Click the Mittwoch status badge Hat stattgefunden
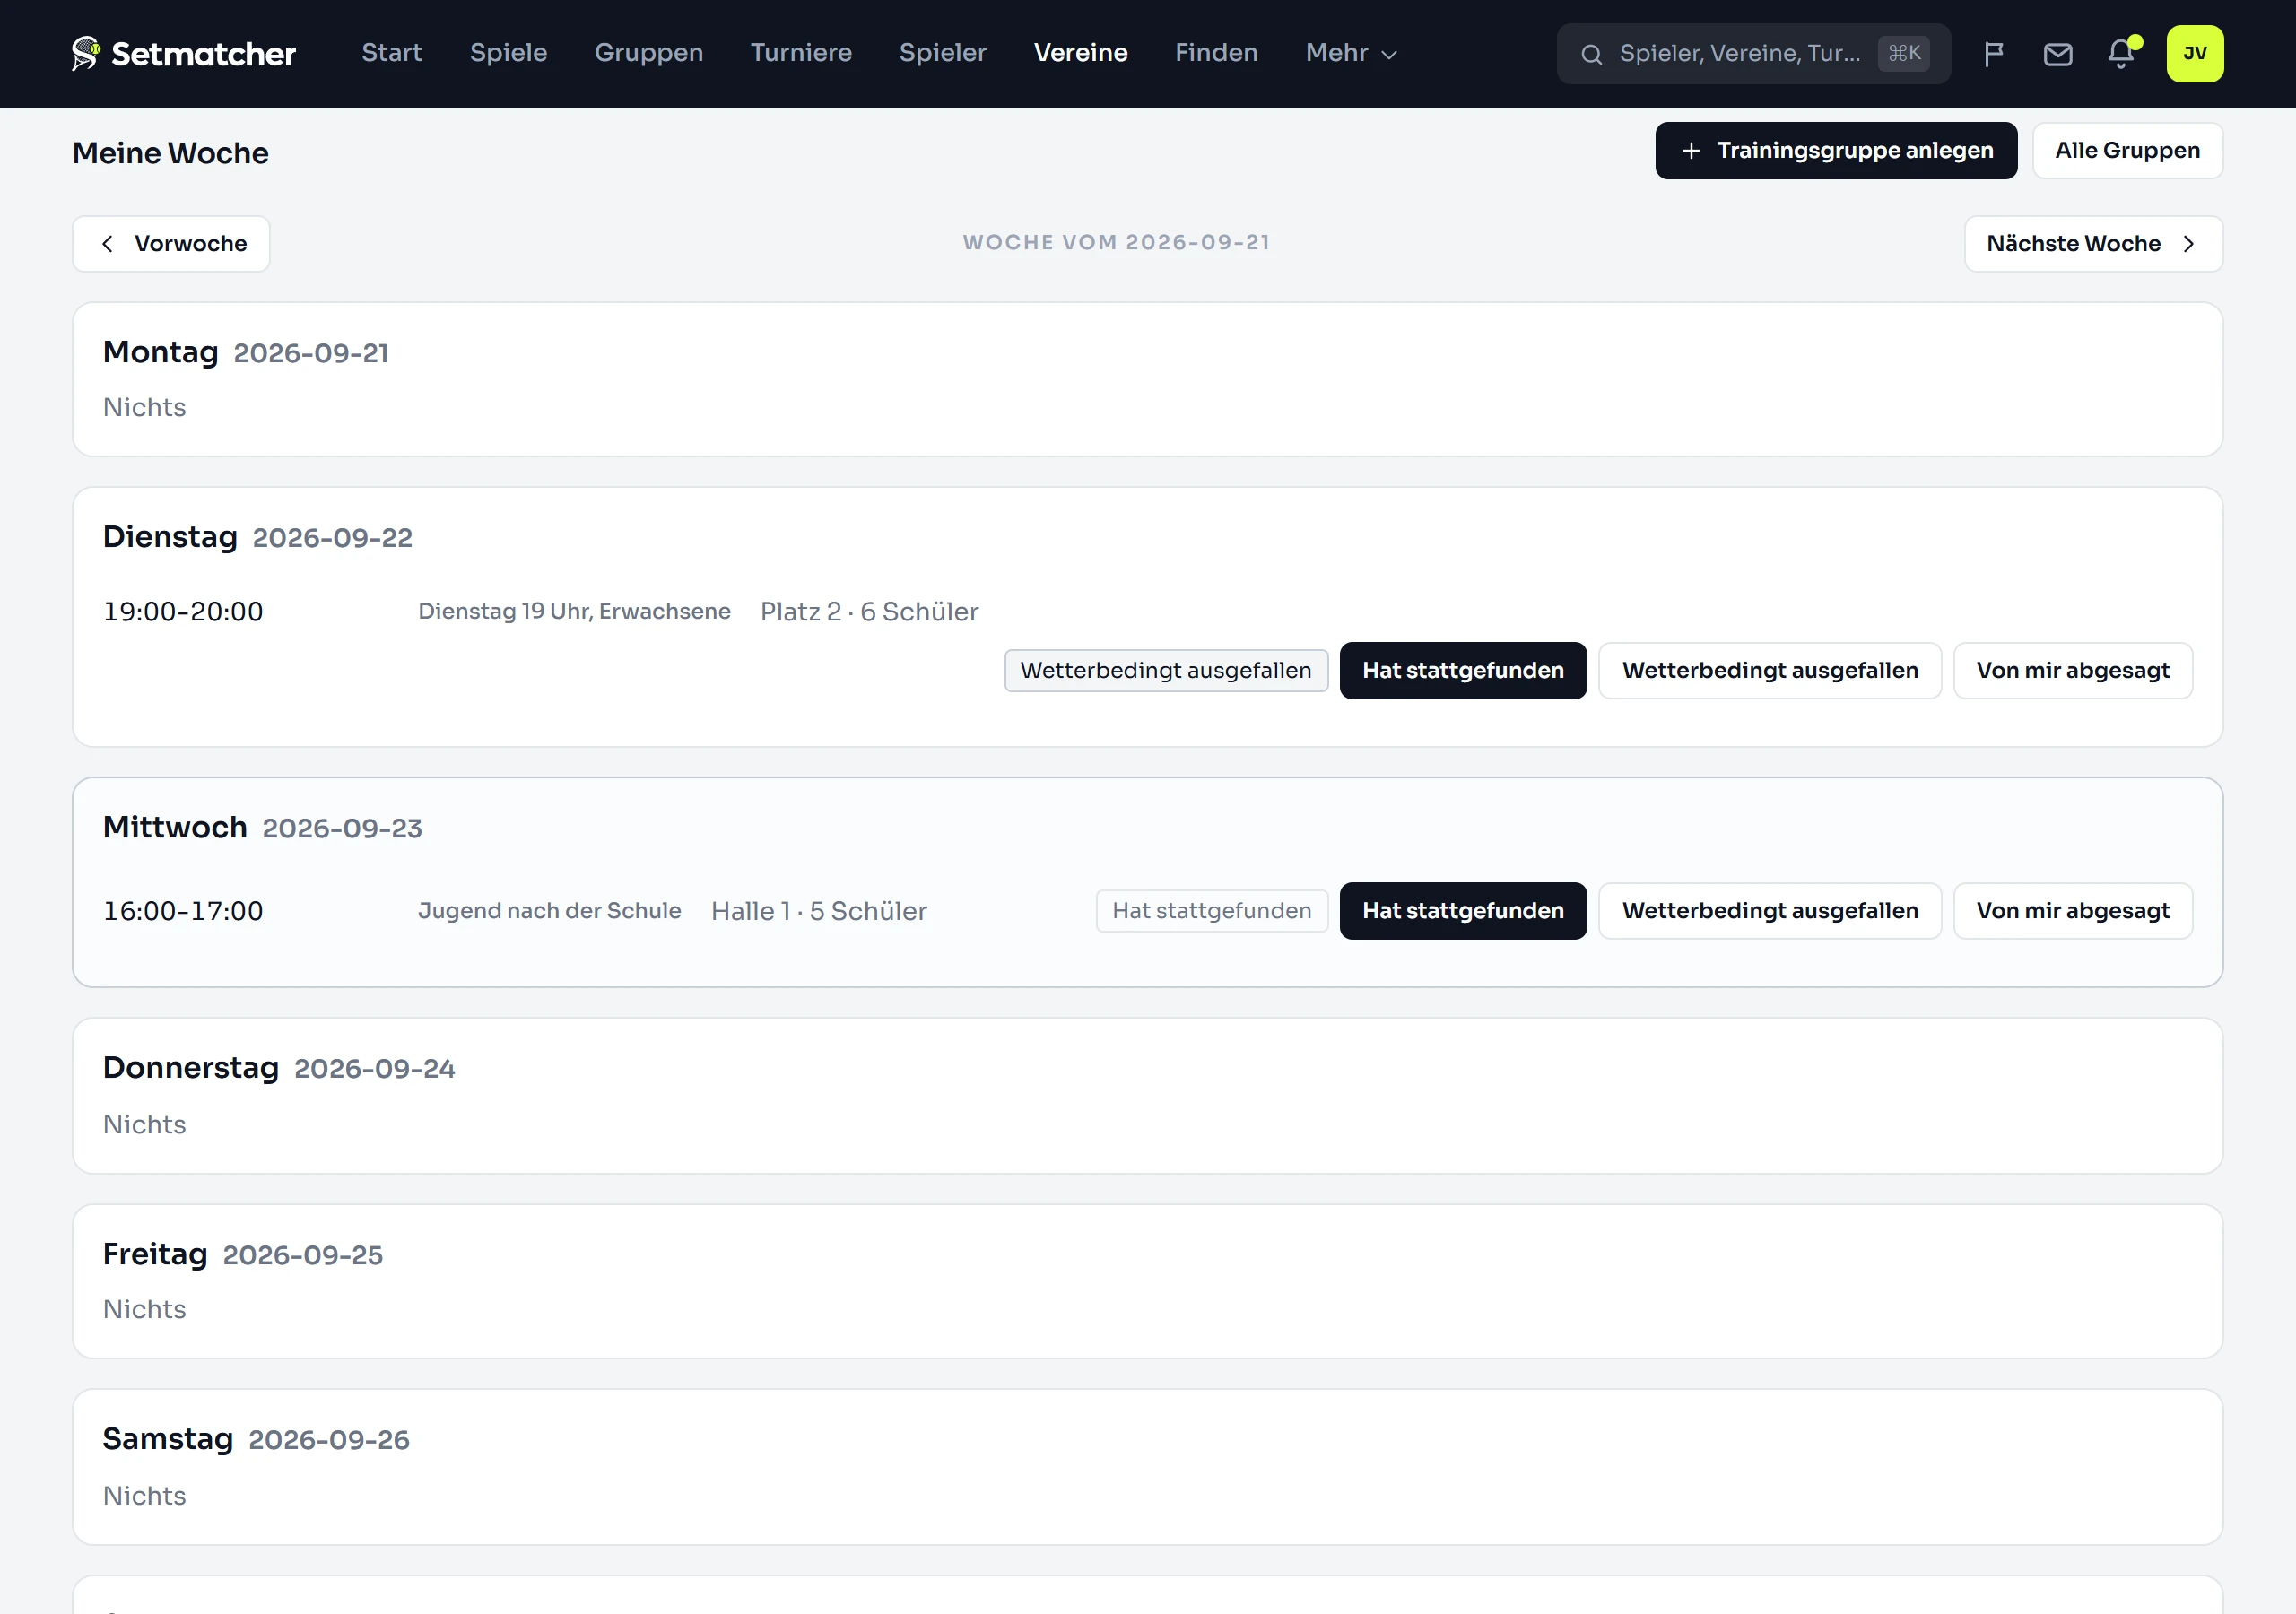The image size is (2296, 1614). tap(1211, 911)
